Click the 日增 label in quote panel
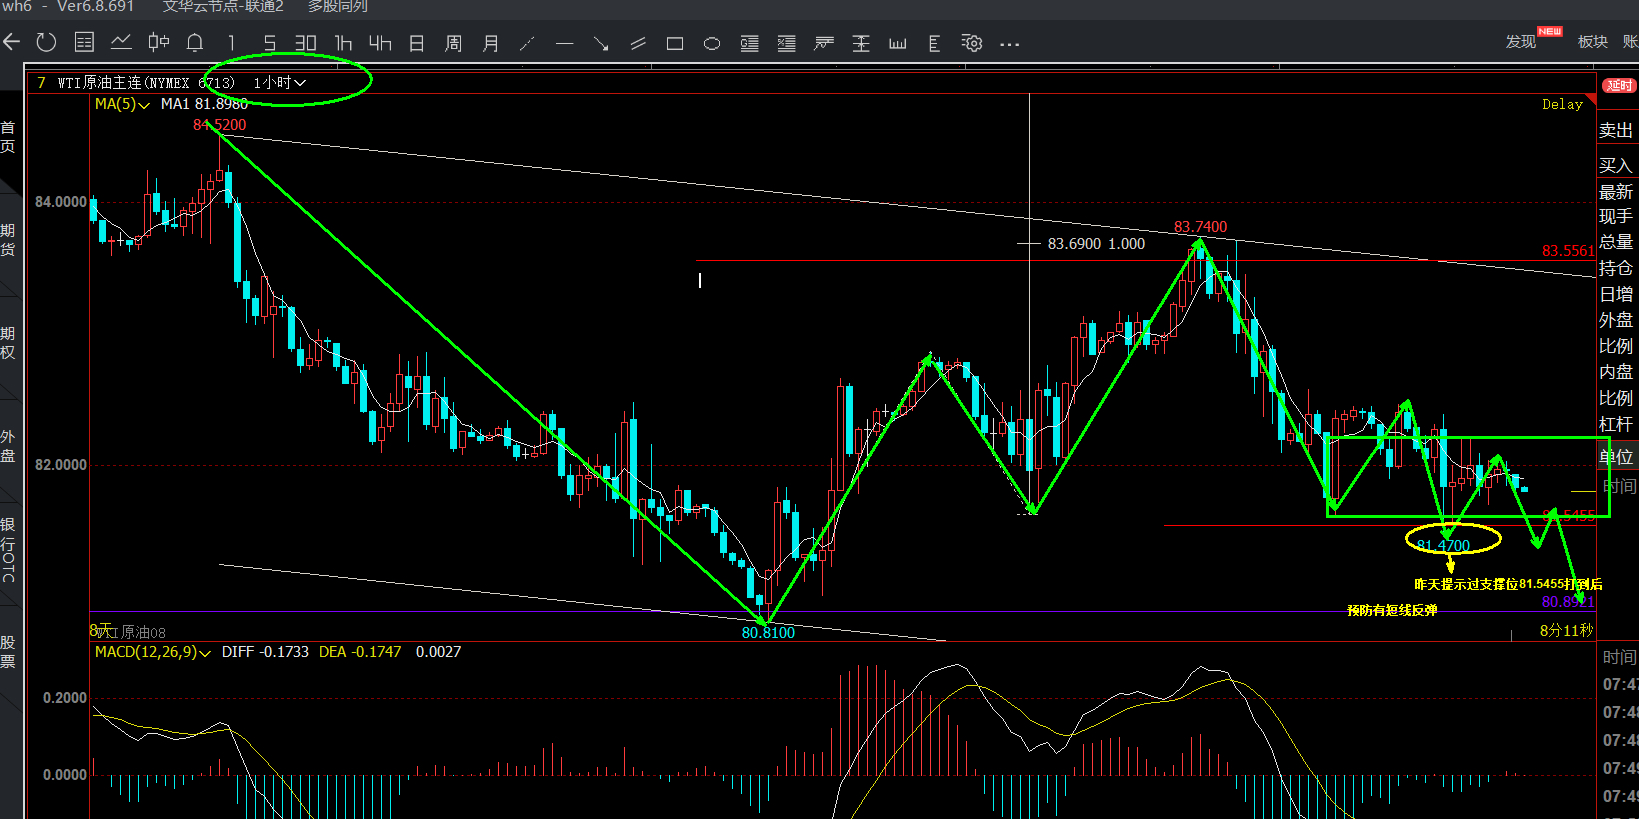The height and width of the screenshot is (819, 1639). click(1616, 294)
